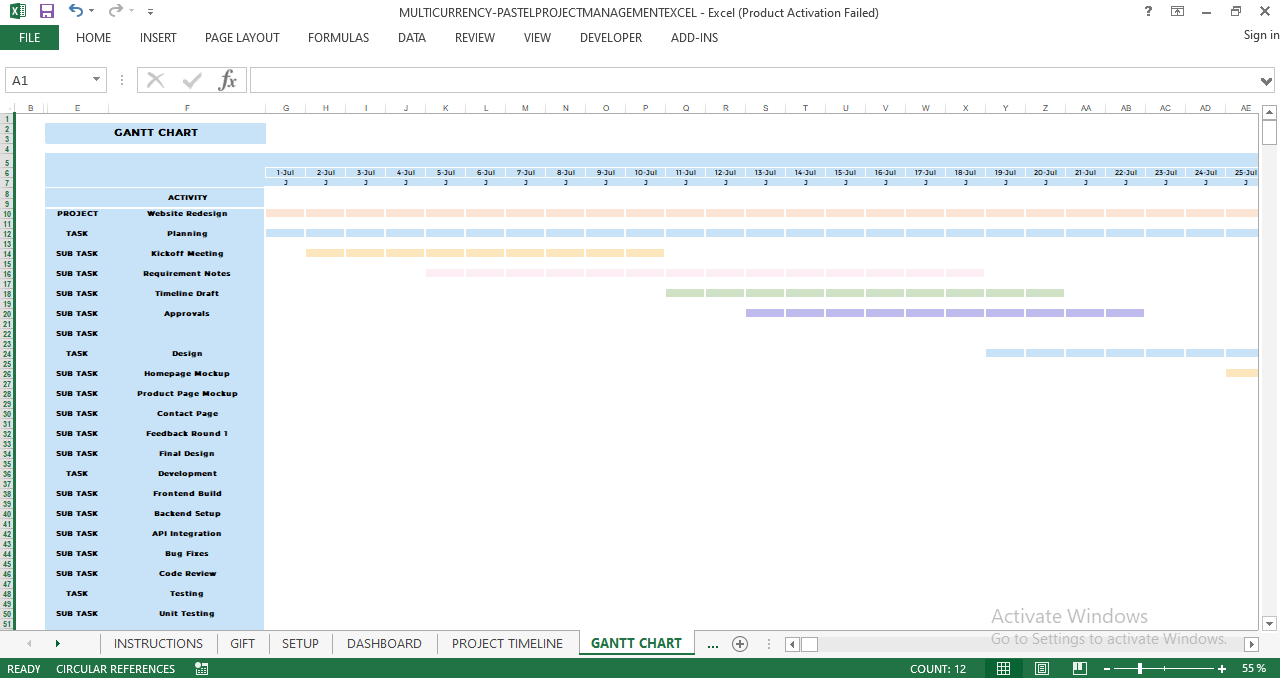Open the SETUP sheet tab
This screenshot has height=678, width=1280.
300,643
